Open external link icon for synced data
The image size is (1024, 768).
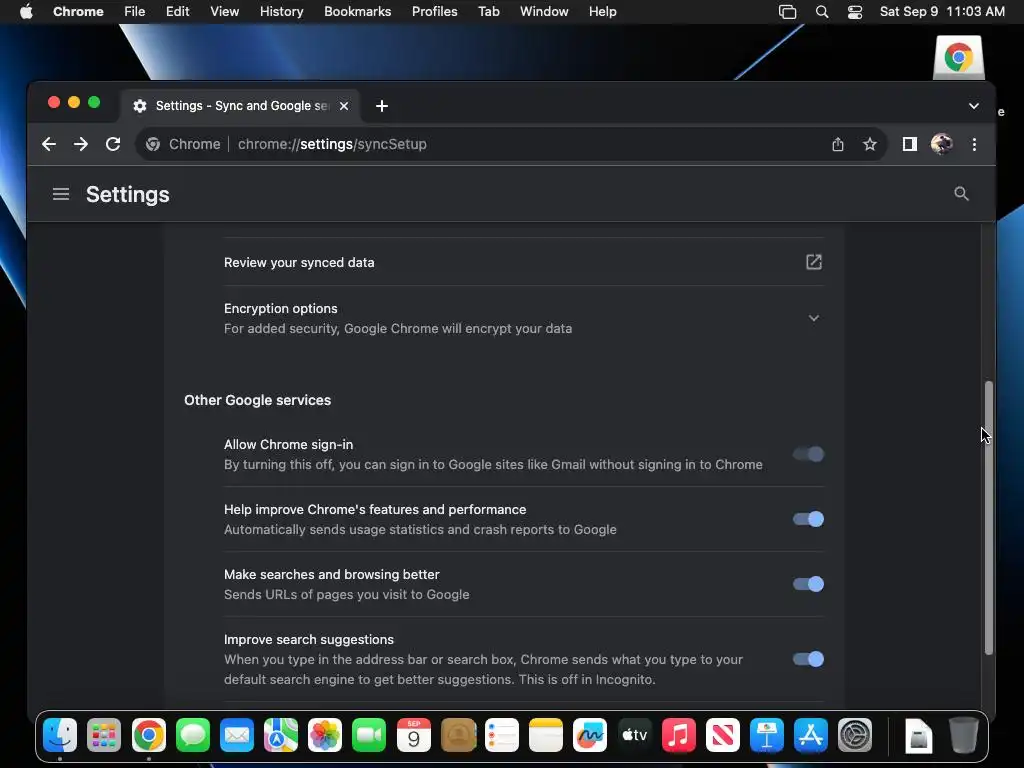pyautogui.click(x=814, y=262)
